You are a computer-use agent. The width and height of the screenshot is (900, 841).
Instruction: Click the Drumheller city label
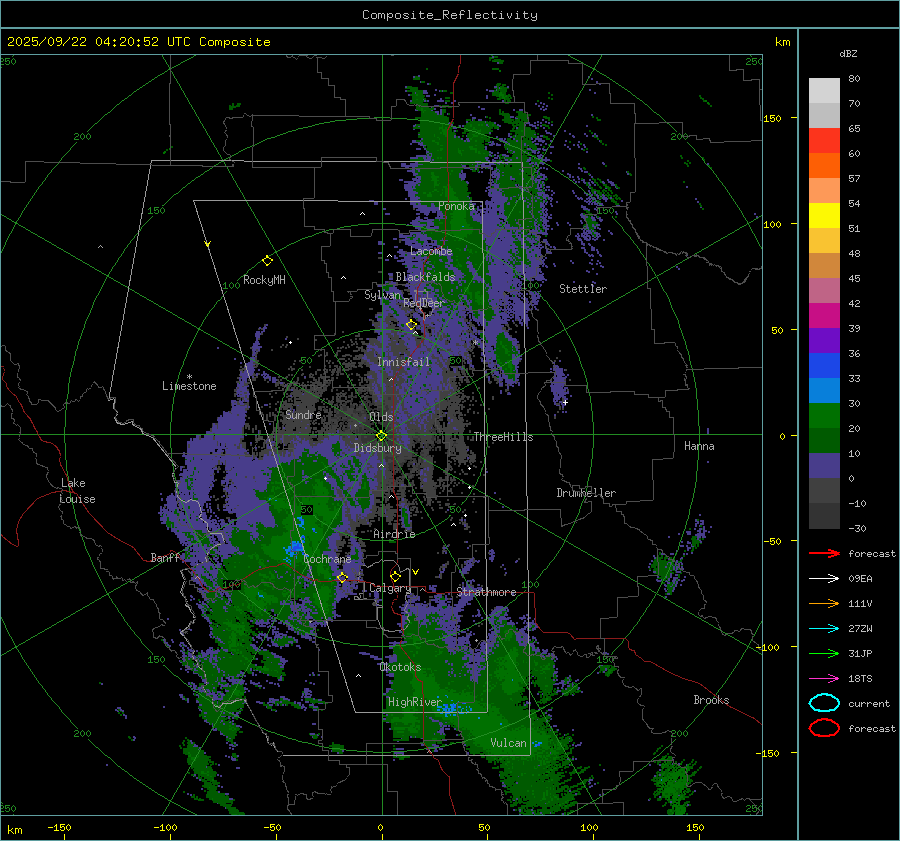click(x=586, y=493)
